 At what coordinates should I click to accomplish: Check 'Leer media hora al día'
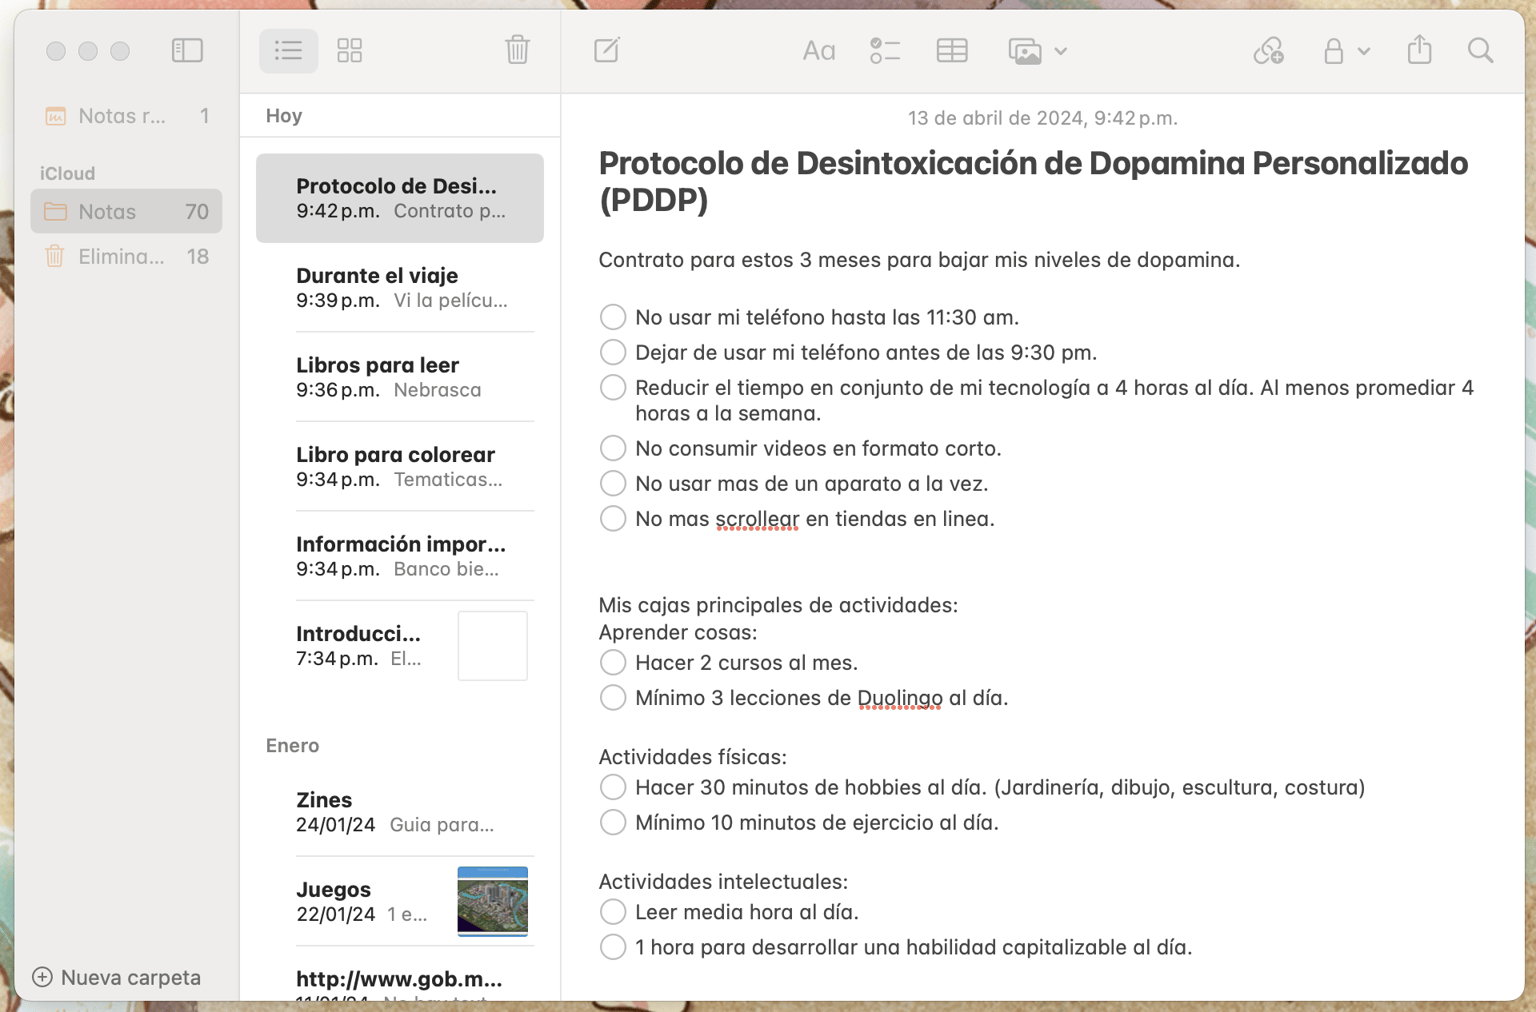[x=613, y=912]
